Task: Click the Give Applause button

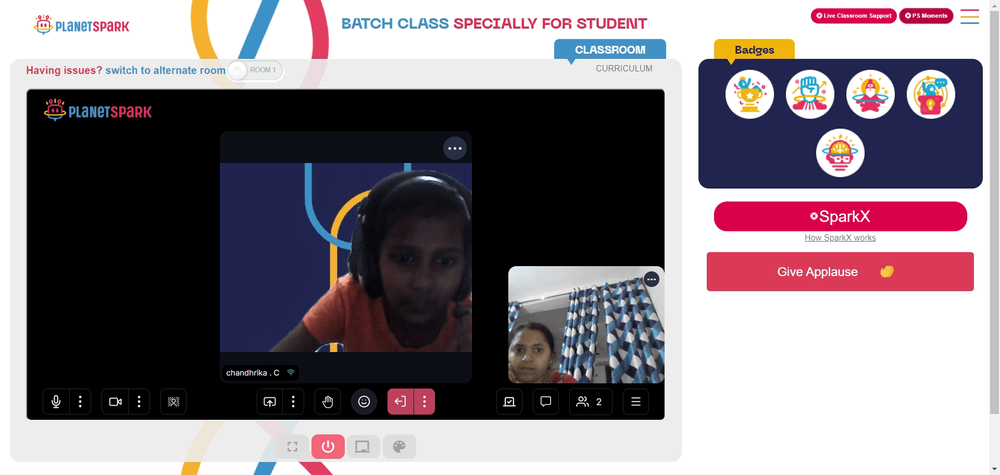Action: tap(840, 272)
